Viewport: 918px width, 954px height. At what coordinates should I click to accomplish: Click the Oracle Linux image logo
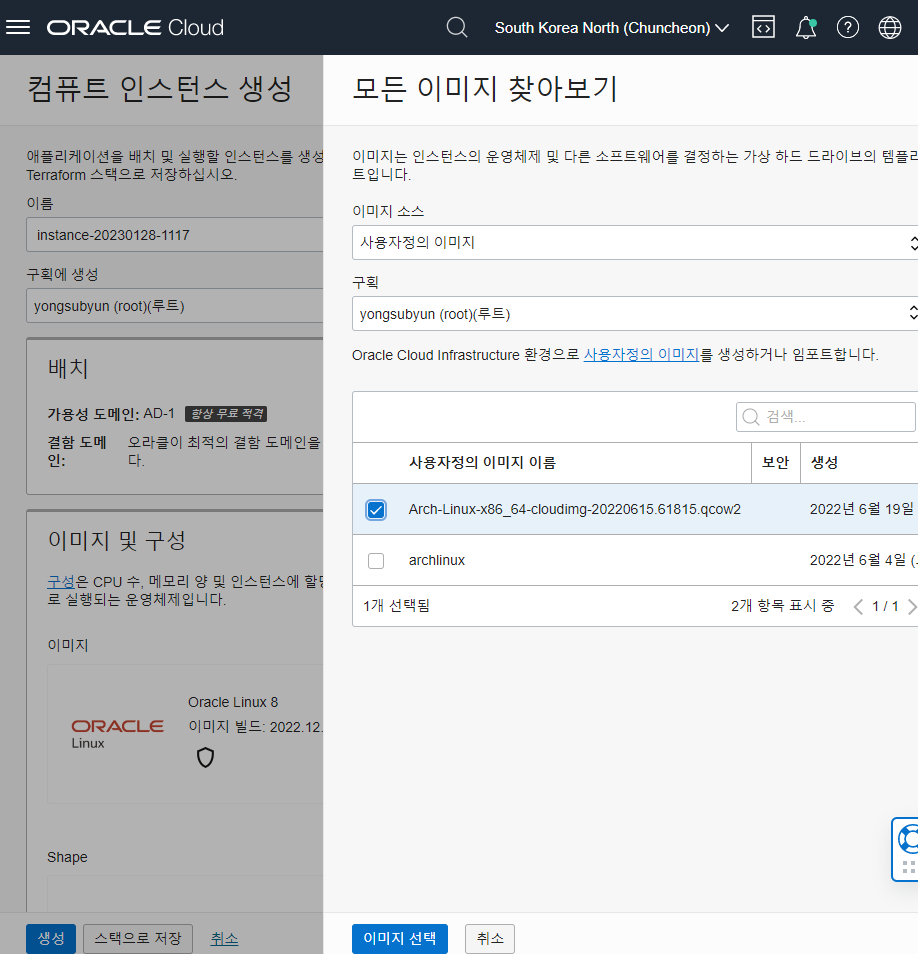117,734
